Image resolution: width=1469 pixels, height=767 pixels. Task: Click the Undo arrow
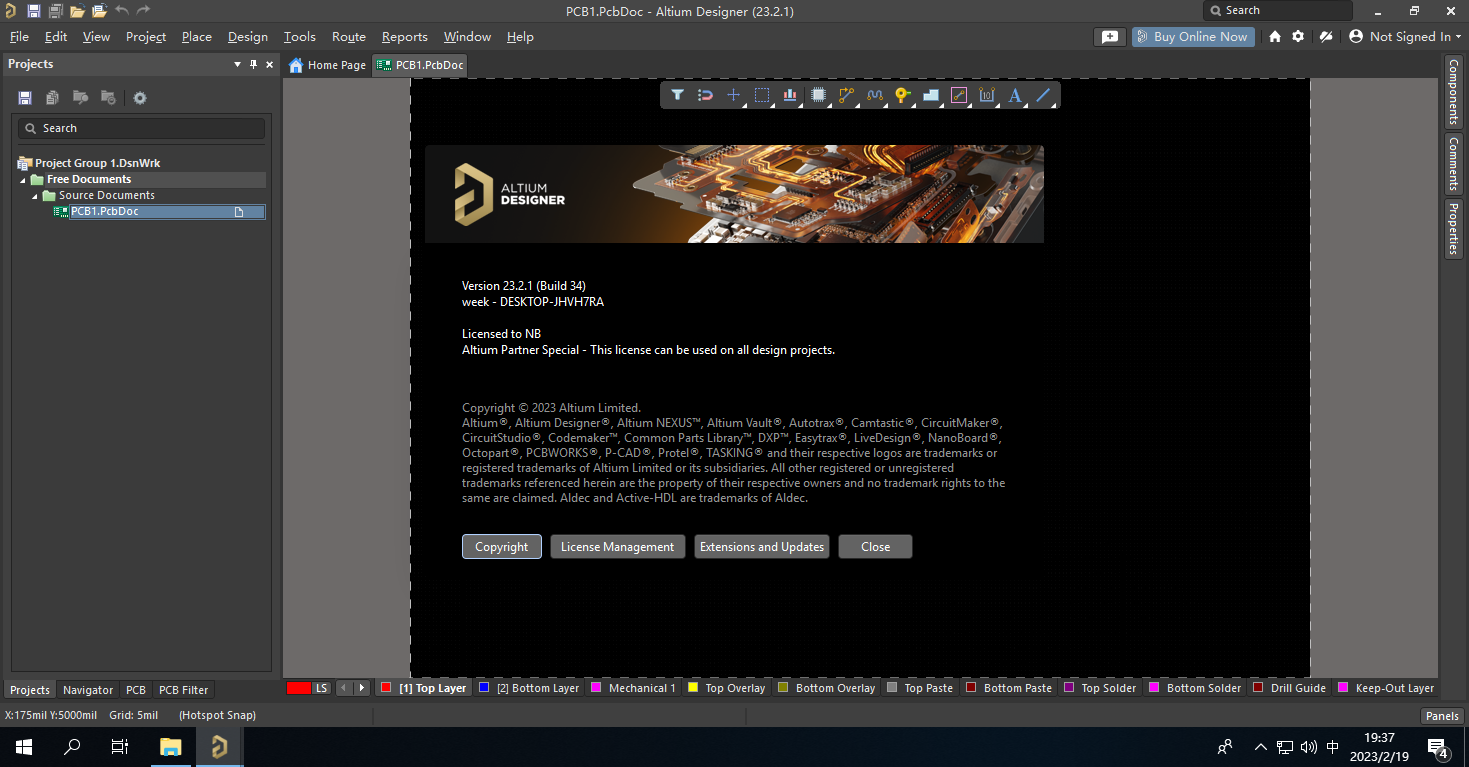(122, 10)
